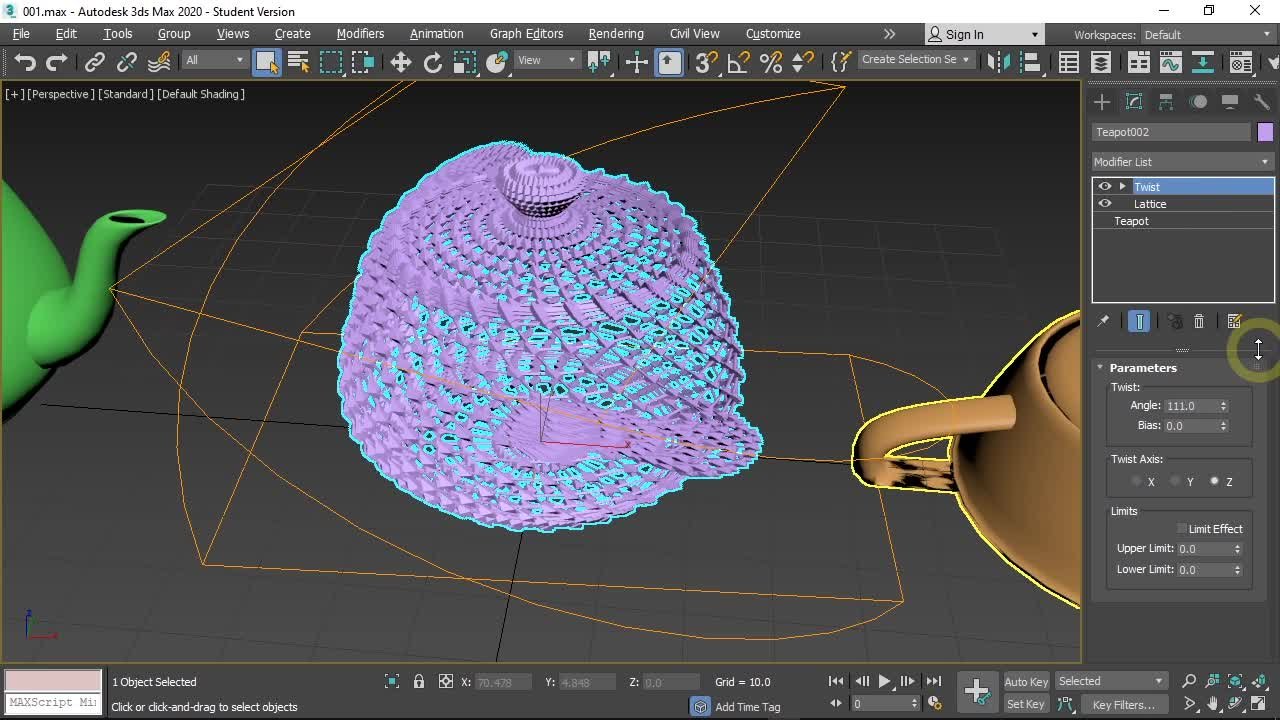
Task: Click the Pin Stack icon
Action: pyautogui.click(x=1103, y=321)
